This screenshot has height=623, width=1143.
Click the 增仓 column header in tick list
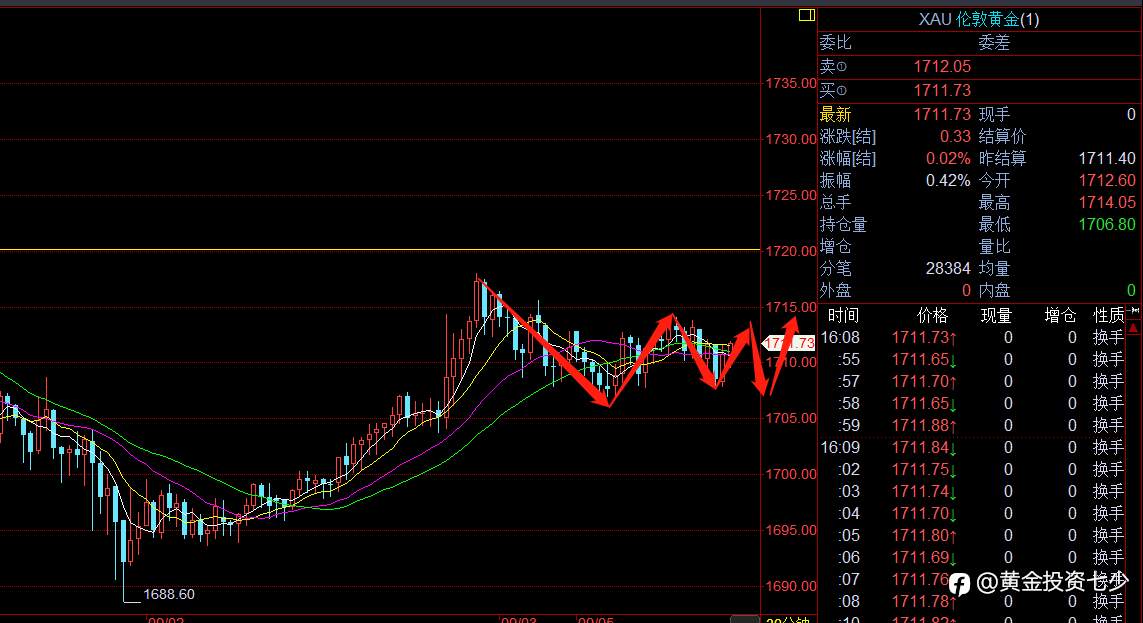pyautogui.click(x=1060, y=315)
